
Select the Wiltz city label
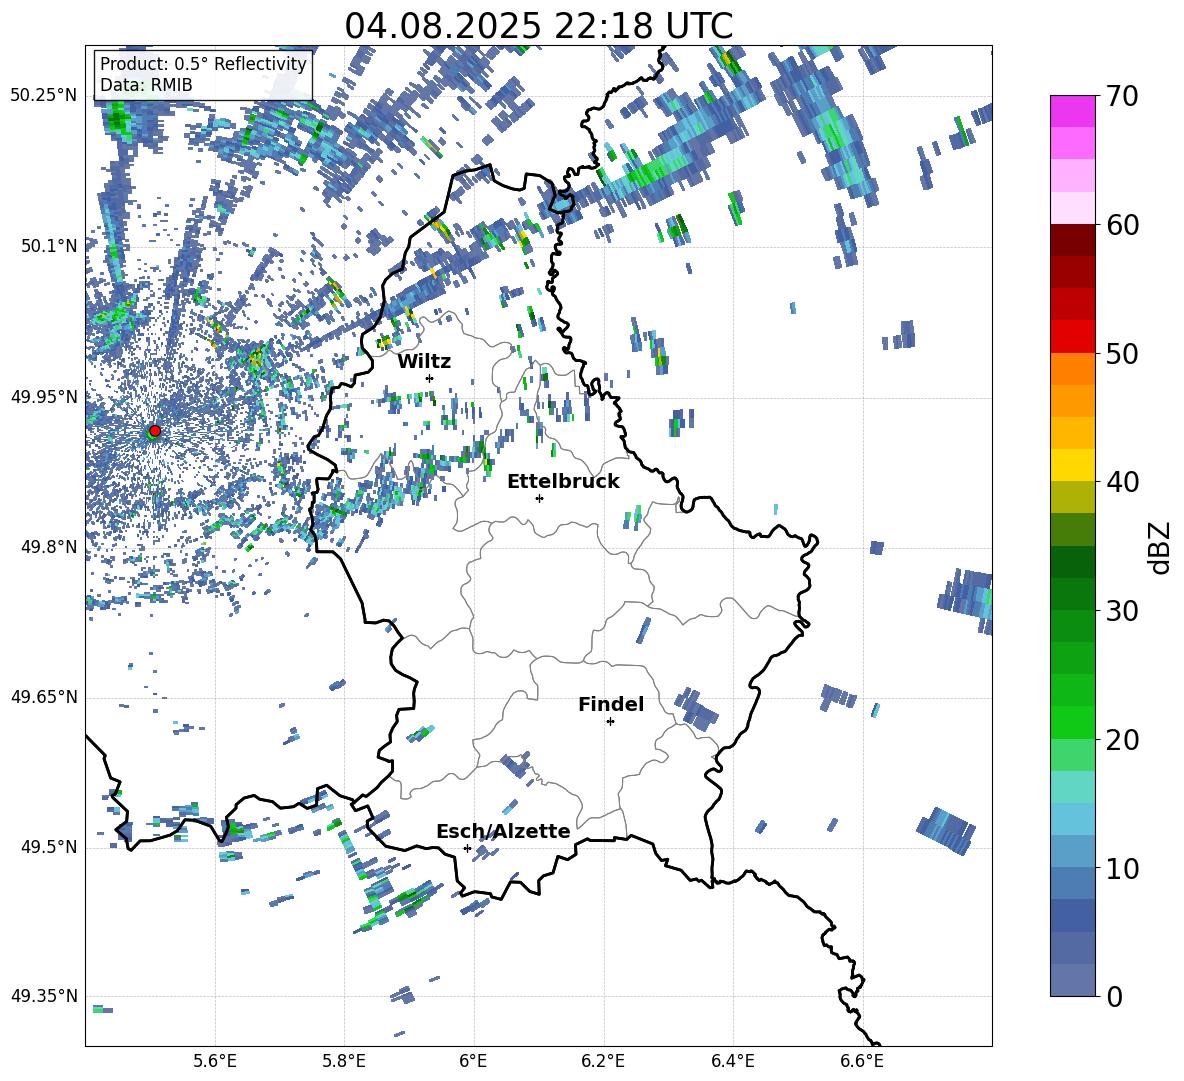pos(424,362)
